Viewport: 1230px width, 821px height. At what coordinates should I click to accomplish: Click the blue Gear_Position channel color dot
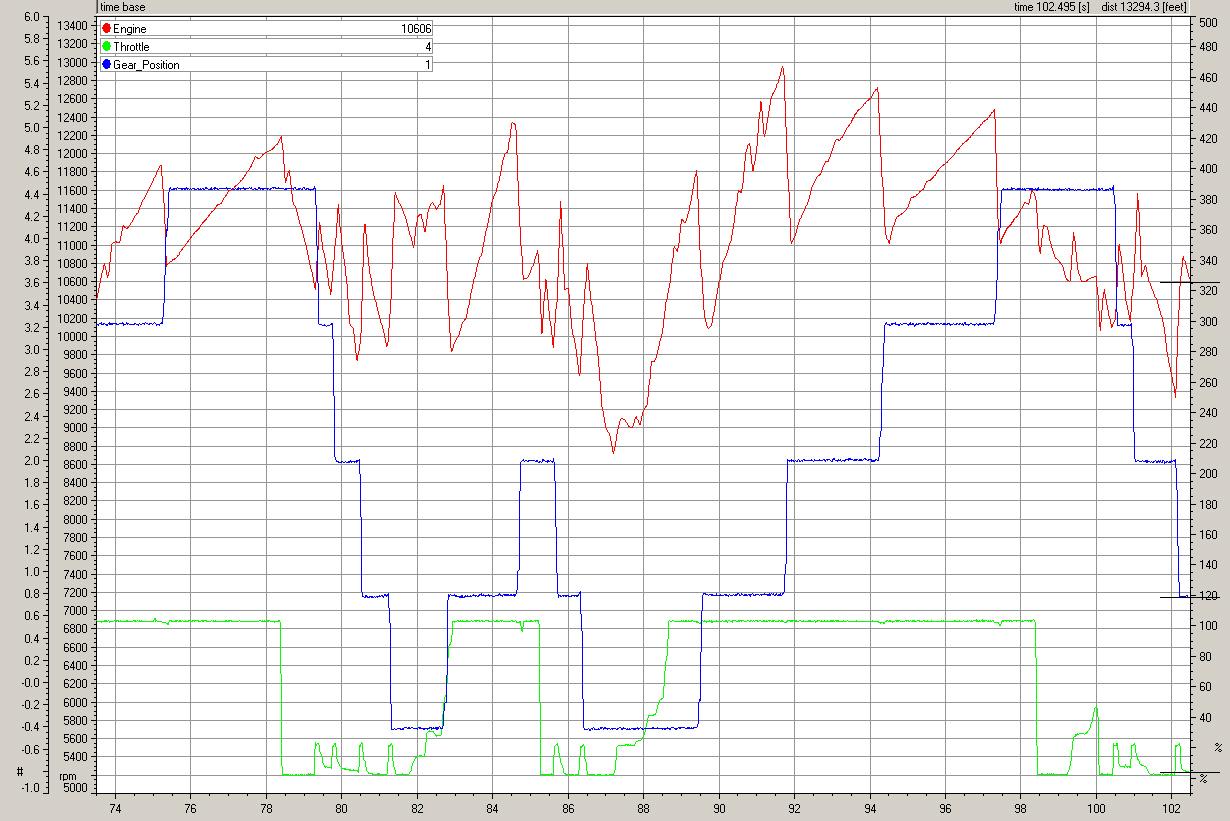click(x=106, y=65)
